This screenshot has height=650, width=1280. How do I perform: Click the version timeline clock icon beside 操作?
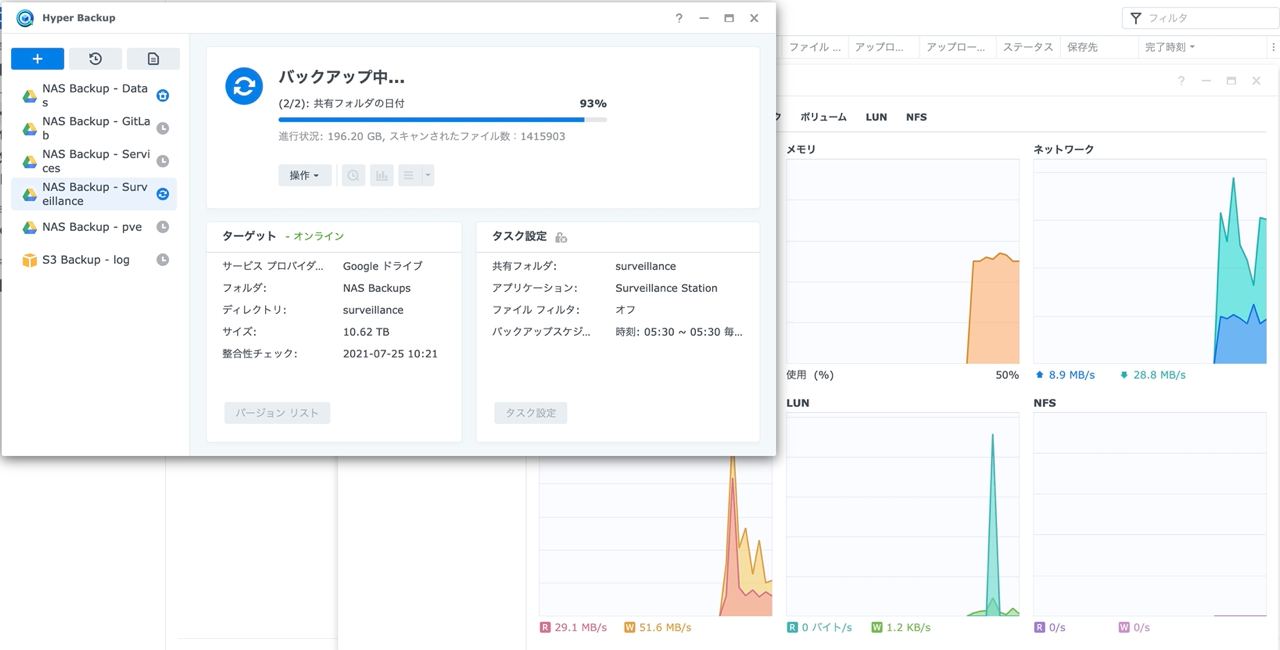[354, 175]
